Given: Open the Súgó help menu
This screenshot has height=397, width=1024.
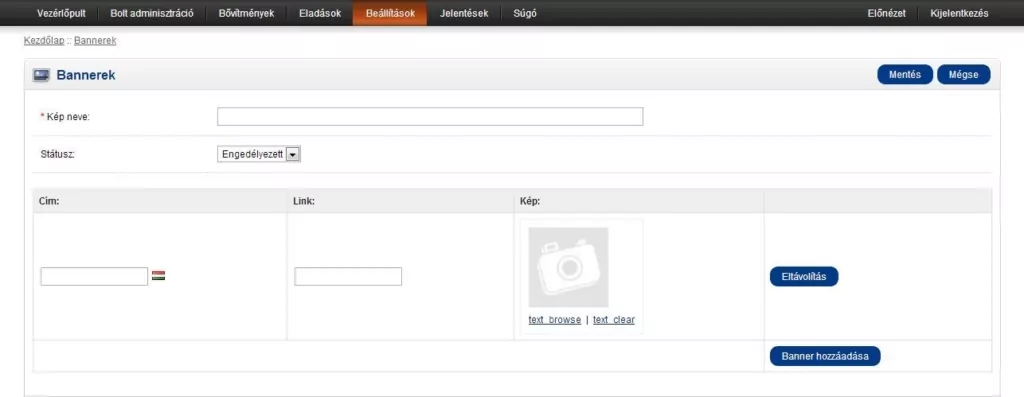Looking at the screenshot, I should (525, 13).
